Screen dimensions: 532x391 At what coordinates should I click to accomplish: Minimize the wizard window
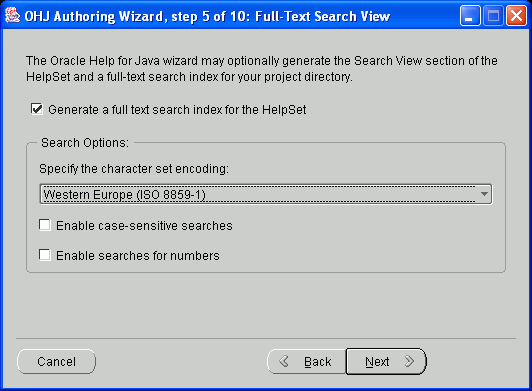tap(470, 16)
